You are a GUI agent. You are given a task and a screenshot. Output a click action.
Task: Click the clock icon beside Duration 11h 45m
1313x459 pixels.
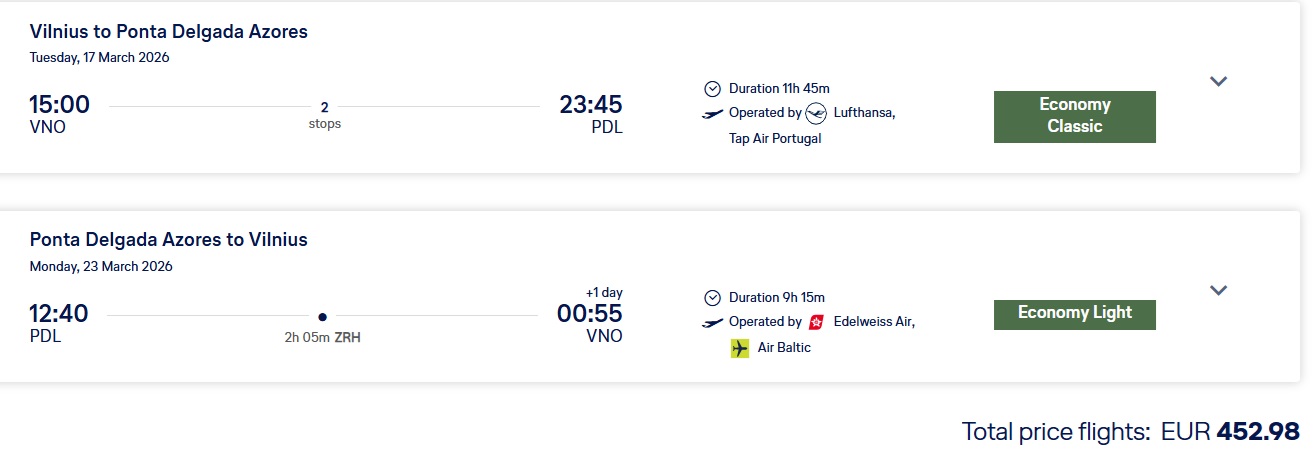tap(713, 88)
